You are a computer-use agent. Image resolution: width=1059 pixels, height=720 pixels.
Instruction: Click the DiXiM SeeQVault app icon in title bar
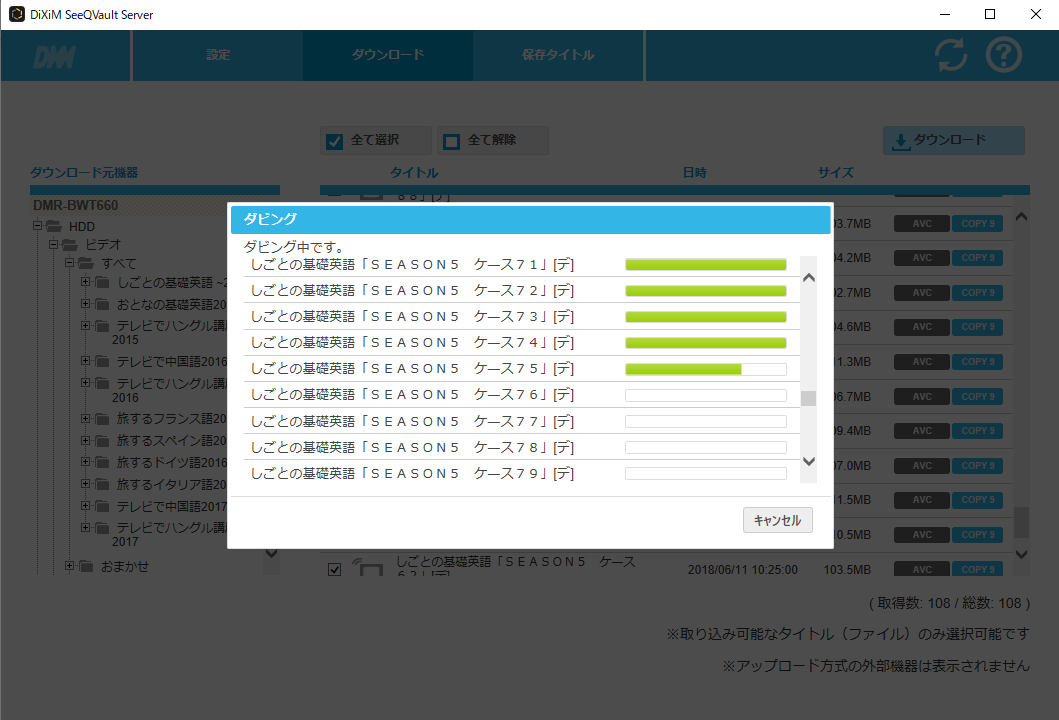coord(16,15)
